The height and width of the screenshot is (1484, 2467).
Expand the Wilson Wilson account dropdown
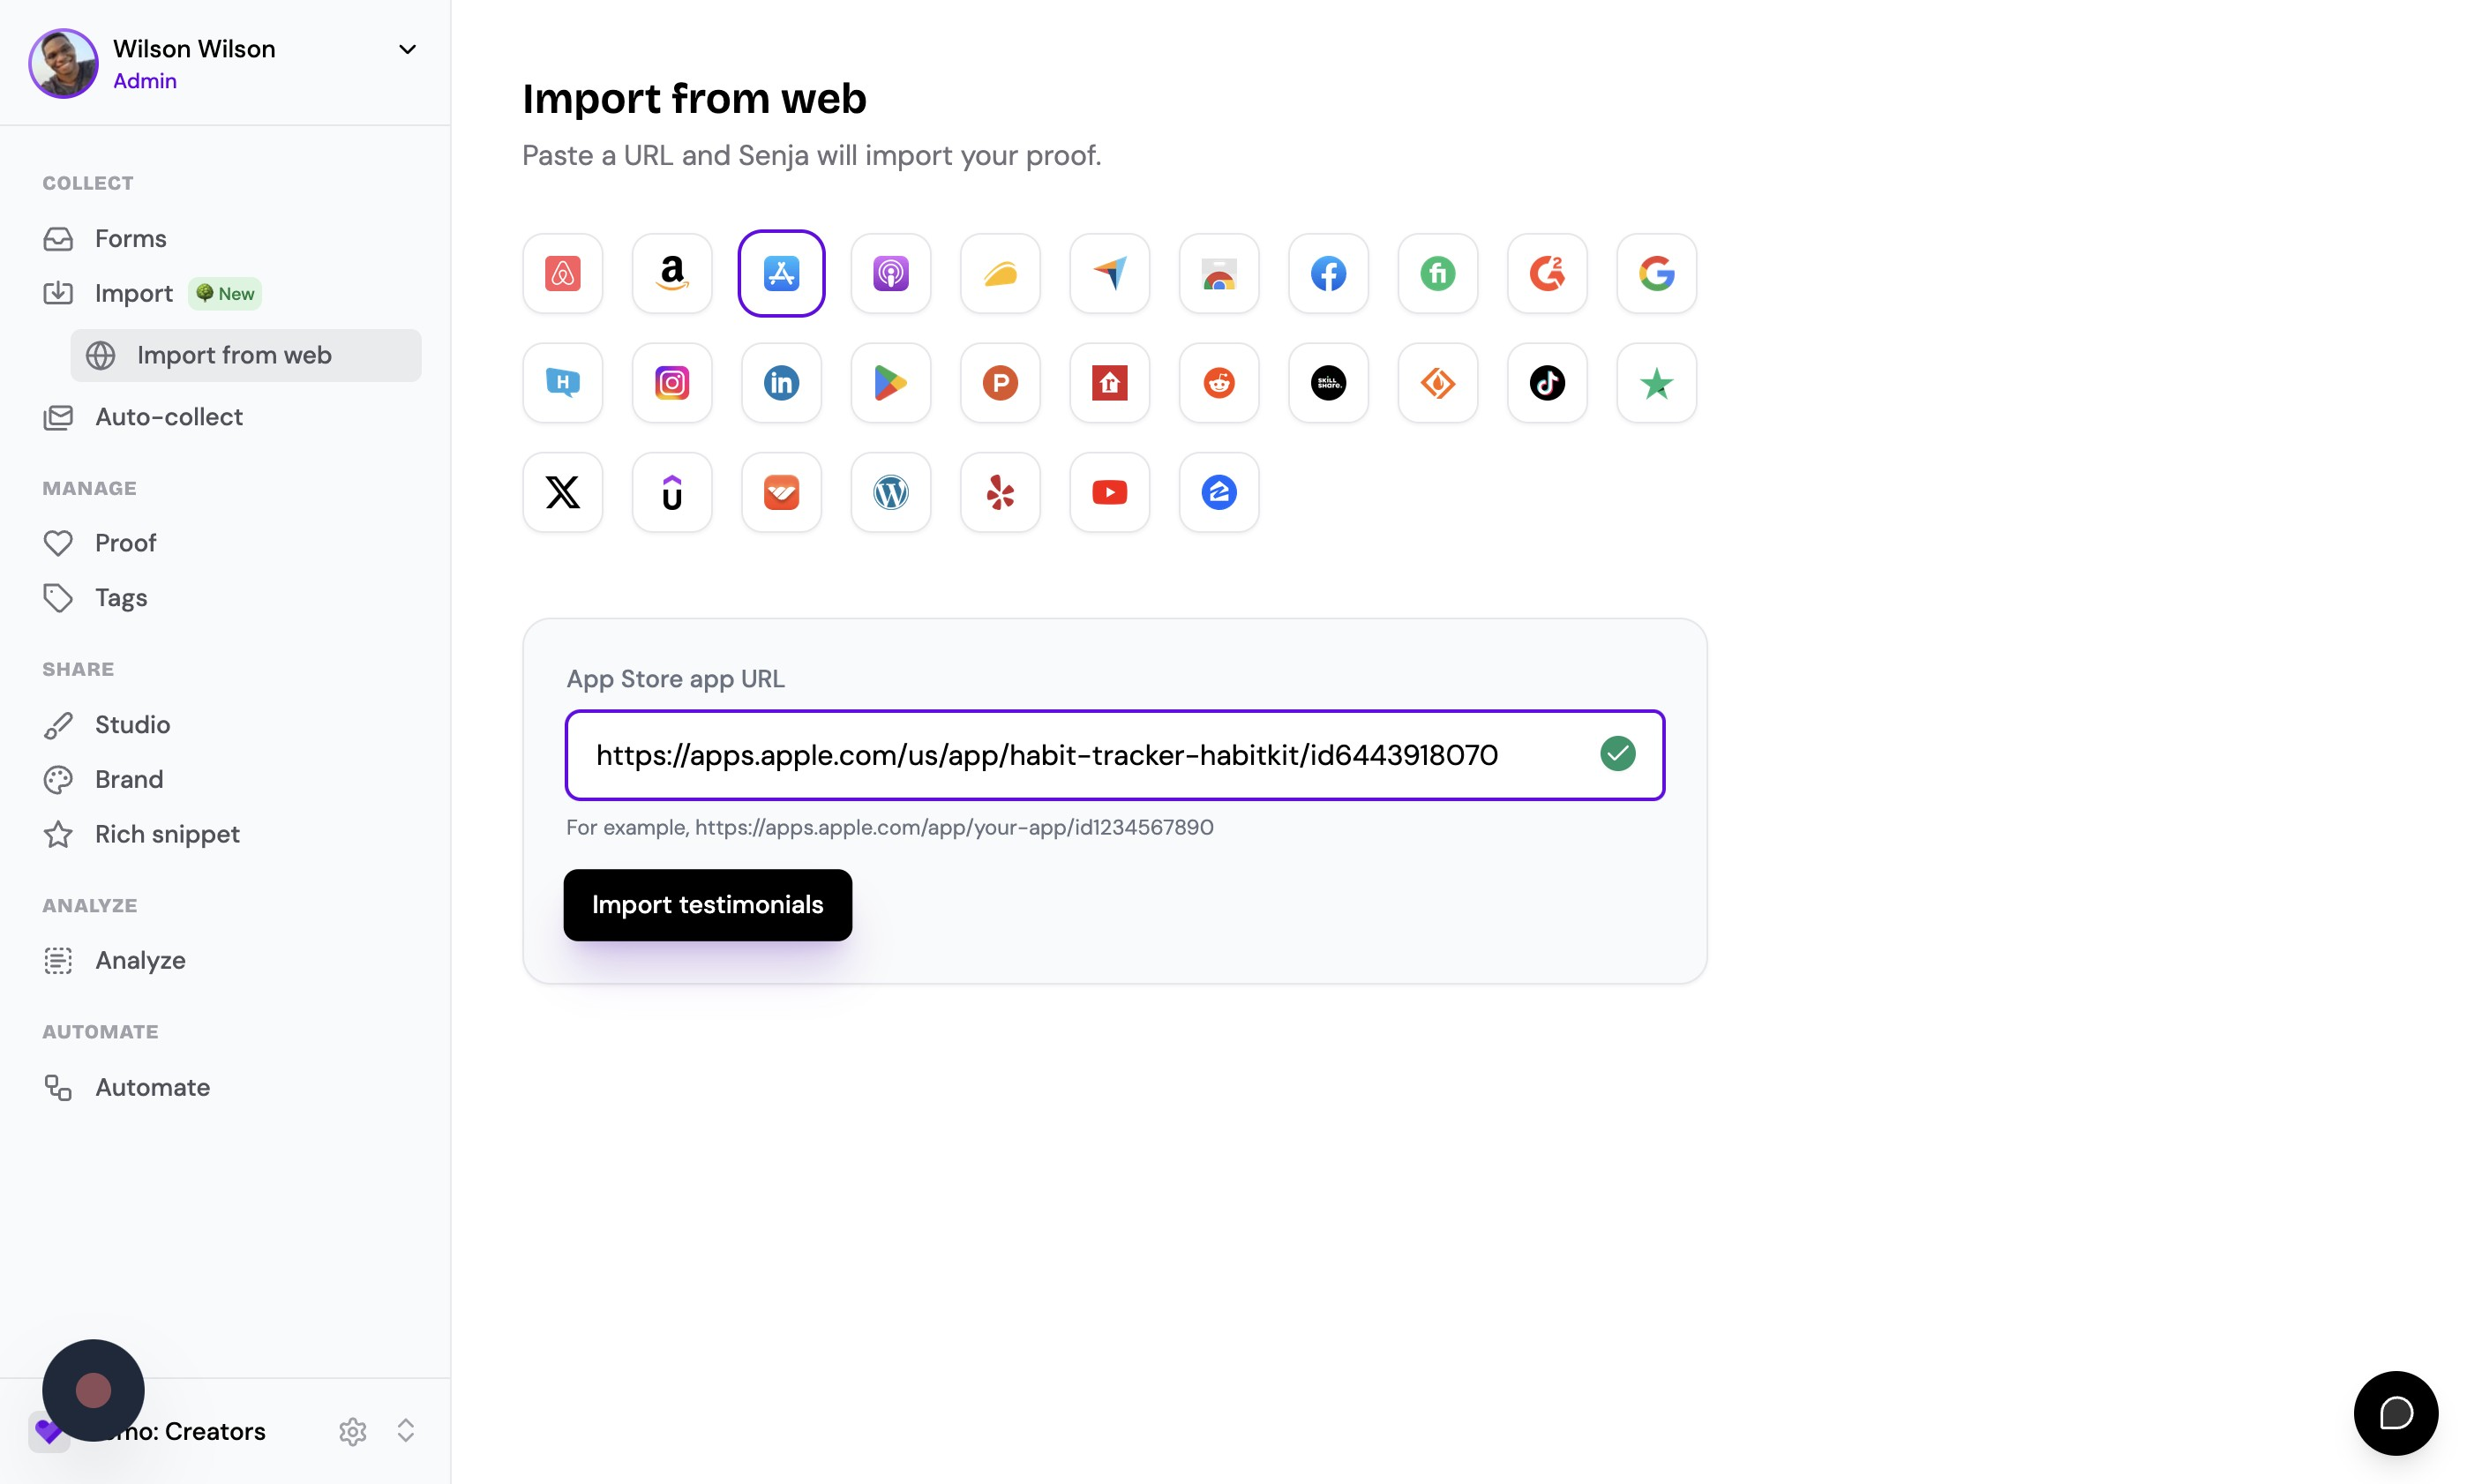pos(407,49)
